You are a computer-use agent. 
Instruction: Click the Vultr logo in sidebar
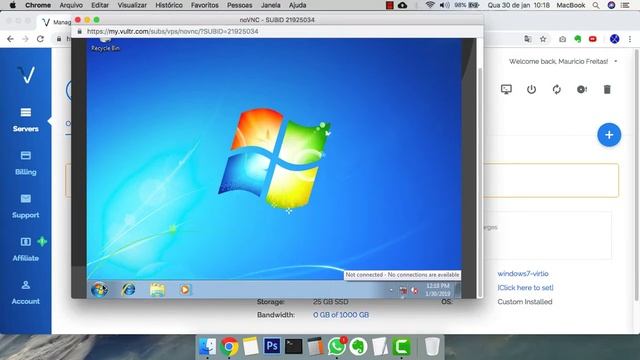point(26,75)
